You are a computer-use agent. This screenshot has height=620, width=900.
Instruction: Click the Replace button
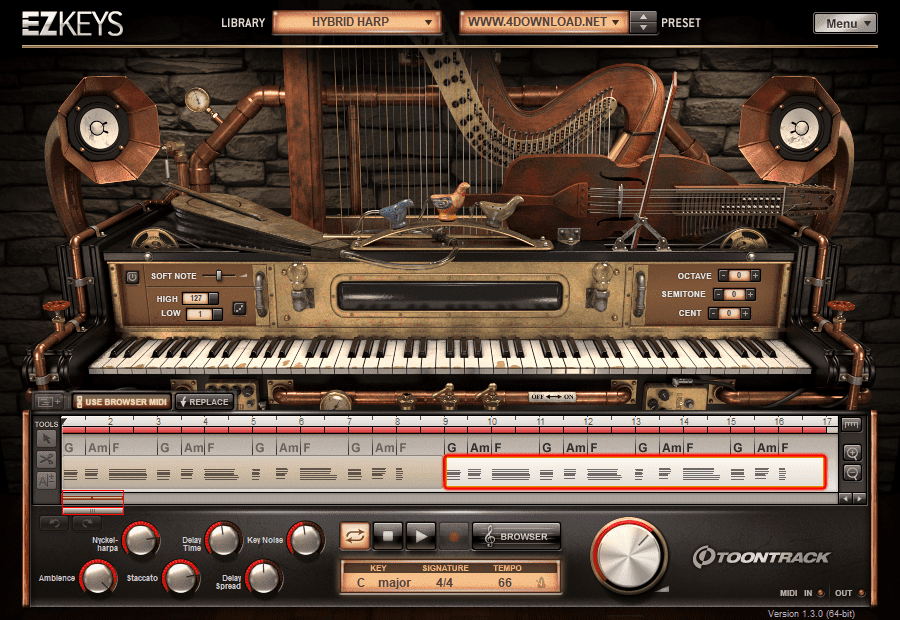[x=204, y=402]
